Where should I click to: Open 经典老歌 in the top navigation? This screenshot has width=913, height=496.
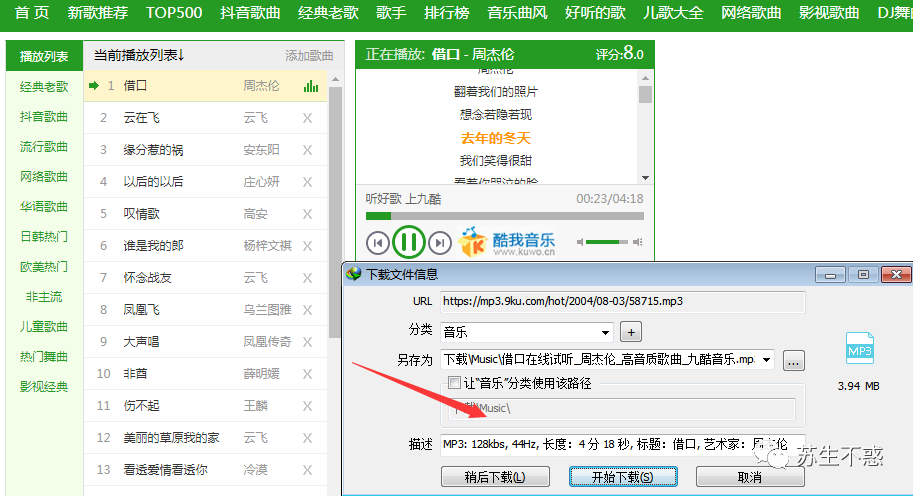328,12
